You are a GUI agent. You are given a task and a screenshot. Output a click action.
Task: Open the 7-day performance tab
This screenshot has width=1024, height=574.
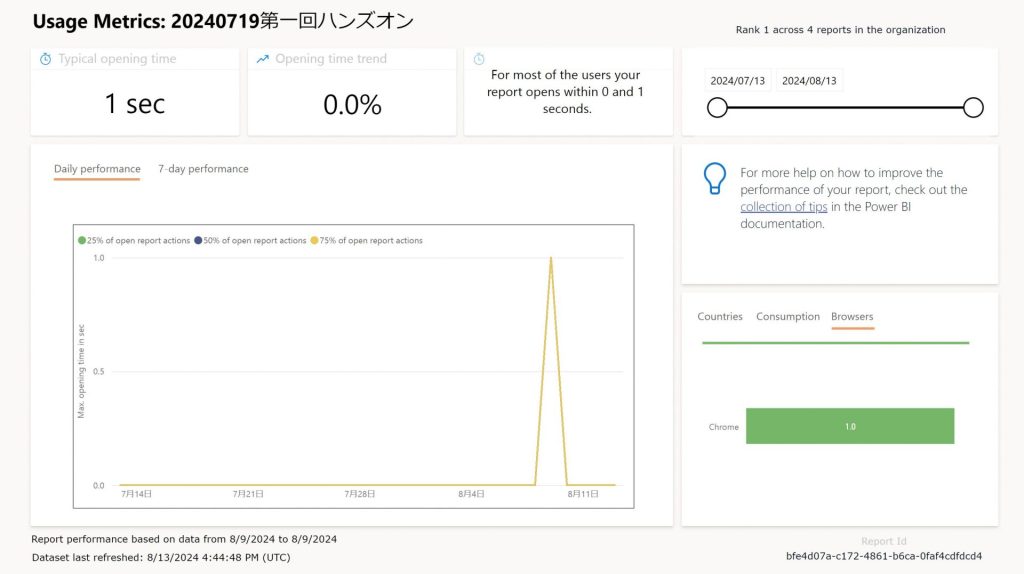tap(203, 169)
